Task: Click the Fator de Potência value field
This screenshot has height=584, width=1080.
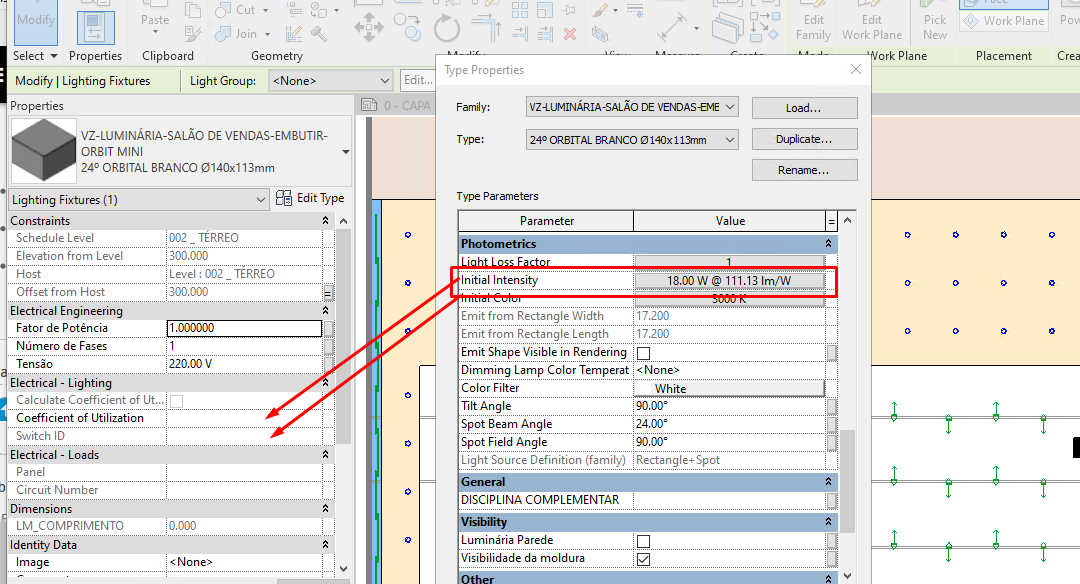Action: [x=245, y=328]
